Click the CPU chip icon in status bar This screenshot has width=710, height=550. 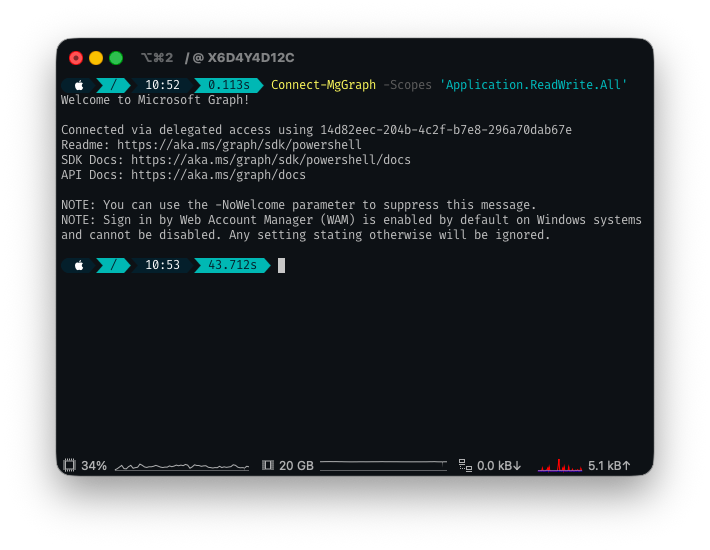coord(69,465)
